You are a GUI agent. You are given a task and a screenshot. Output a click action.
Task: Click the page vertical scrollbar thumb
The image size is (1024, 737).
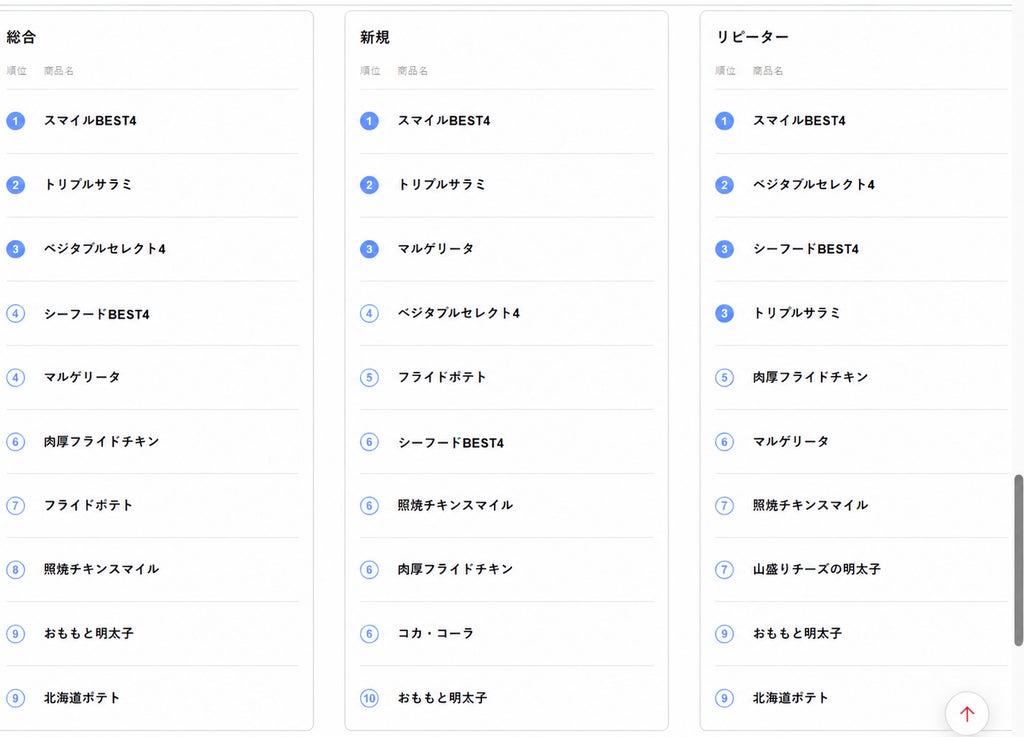(1018, 561)
